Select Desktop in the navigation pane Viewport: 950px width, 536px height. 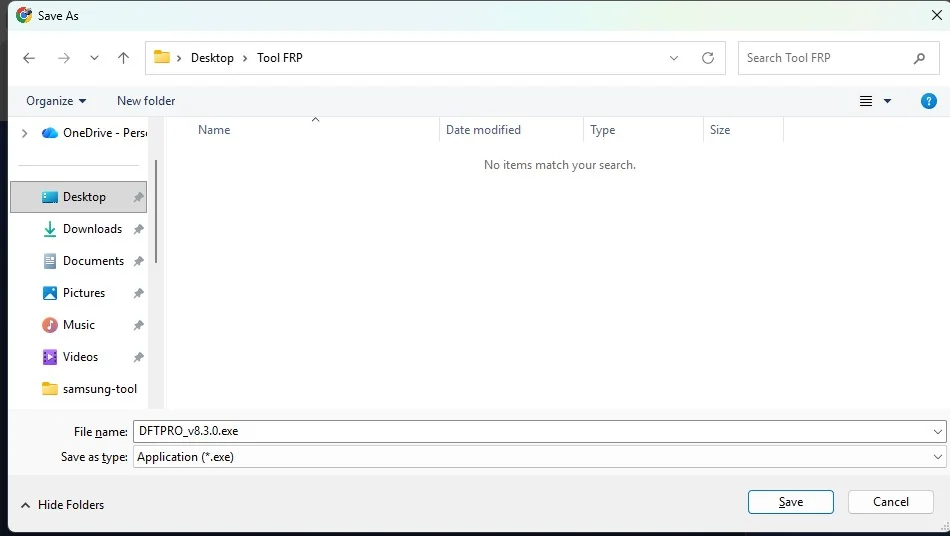[x=79, y=197]
